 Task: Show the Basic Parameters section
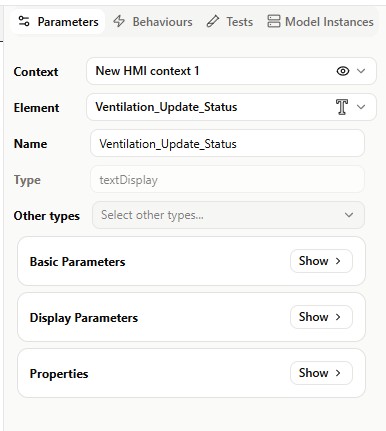pos(321,261)
